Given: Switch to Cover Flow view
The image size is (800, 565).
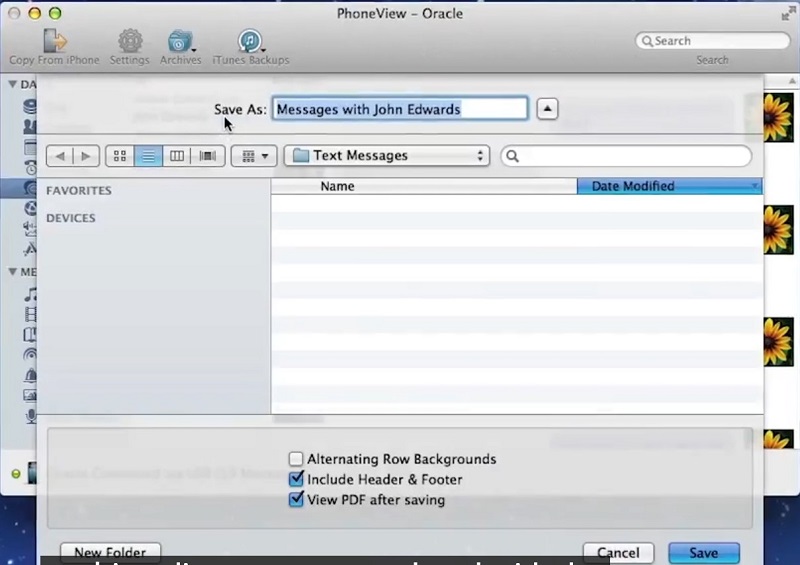Looking at the screenshot, I should [x=207, y=156].
